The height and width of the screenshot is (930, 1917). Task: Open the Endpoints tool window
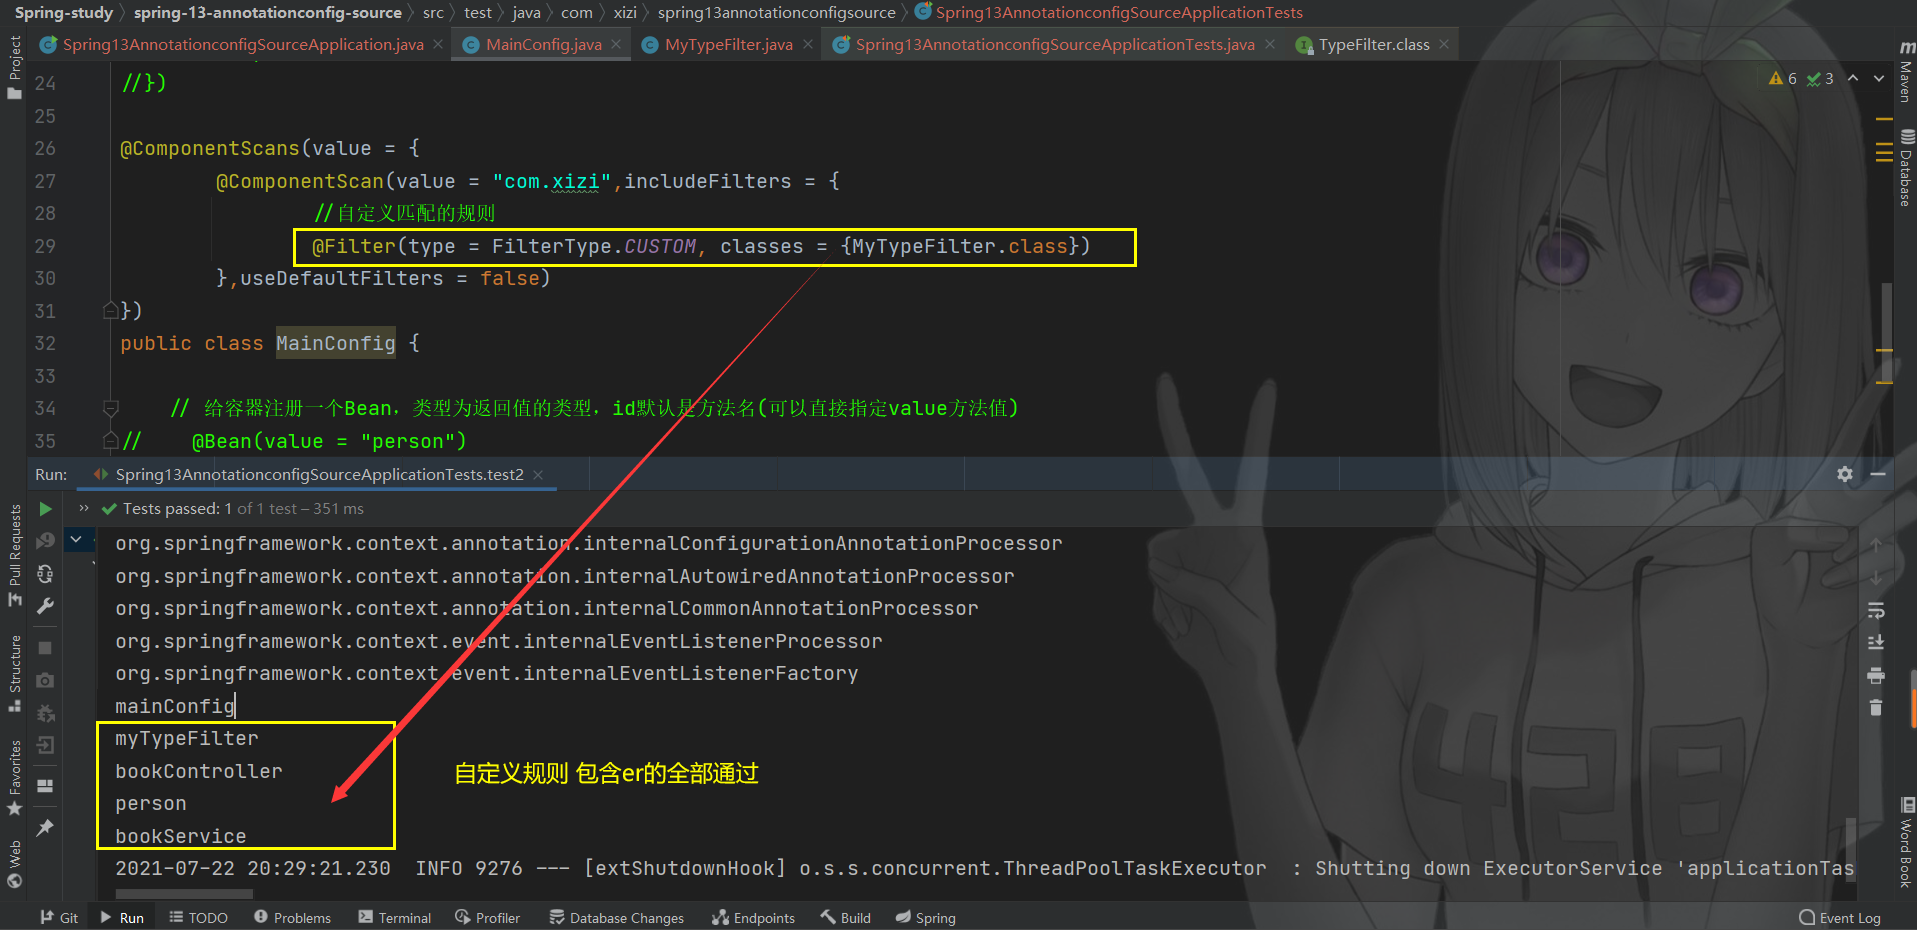[x=753, y=917]
